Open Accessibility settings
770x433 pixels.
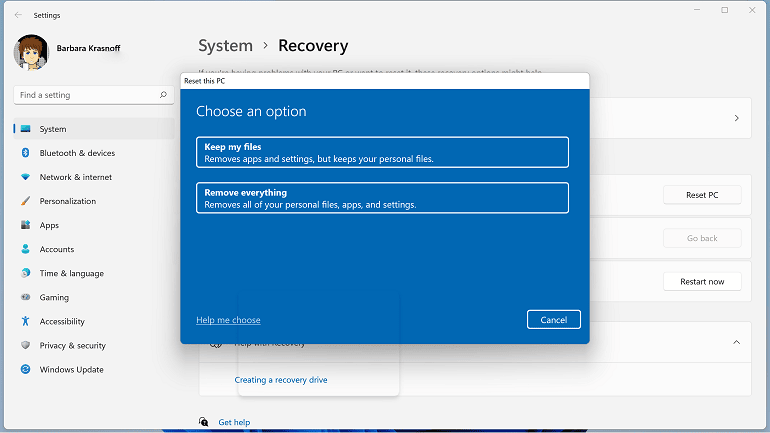(94, 321)
